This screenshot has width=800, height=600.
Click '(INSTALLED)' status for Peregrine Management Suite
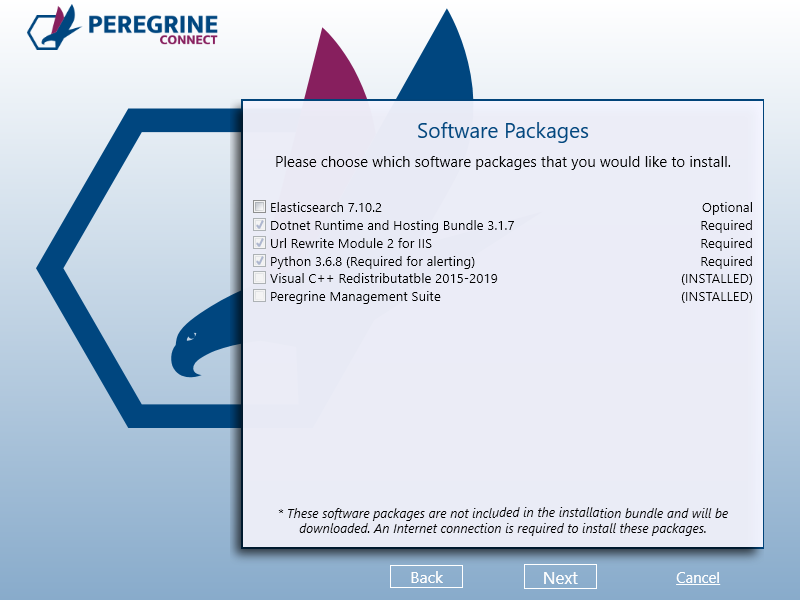pos(717,296)
